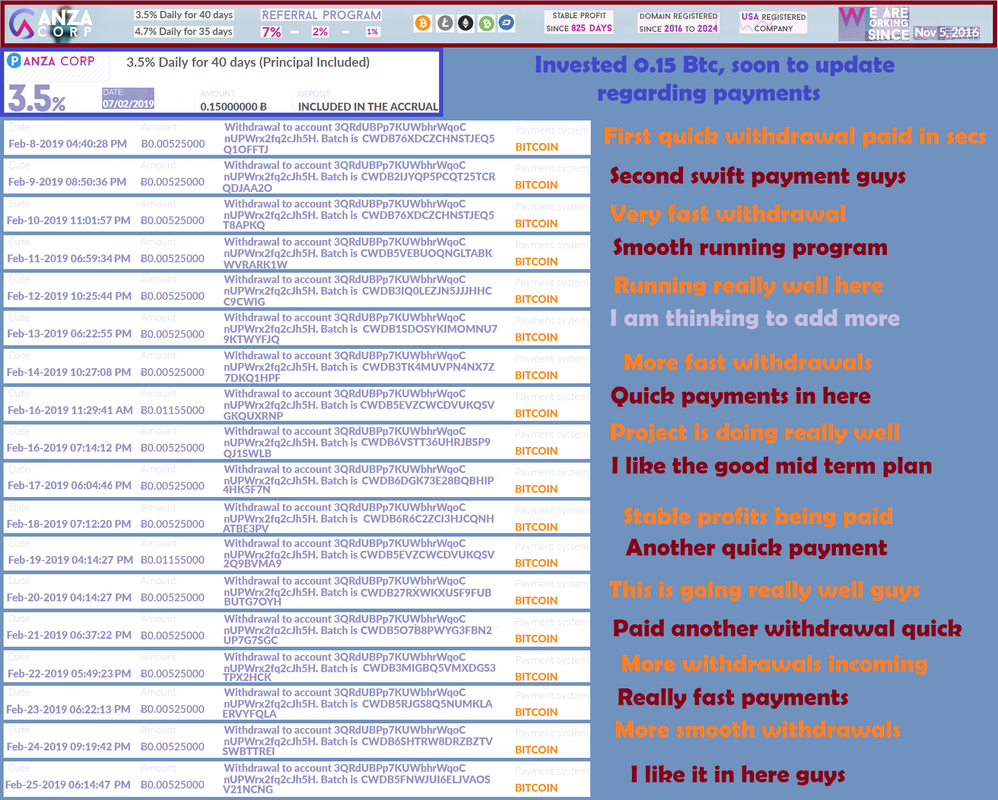The width and height of the screenshot is (998, 800).
Task: Click 'Paid another withdrawal quick' comment
Action: (787, 628)
